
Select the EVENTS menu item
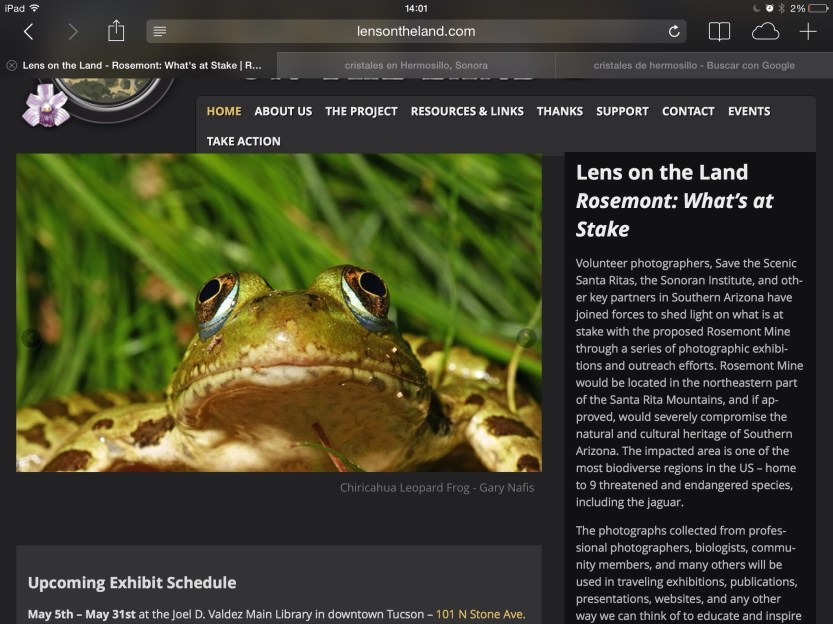(x=749, y=112)
